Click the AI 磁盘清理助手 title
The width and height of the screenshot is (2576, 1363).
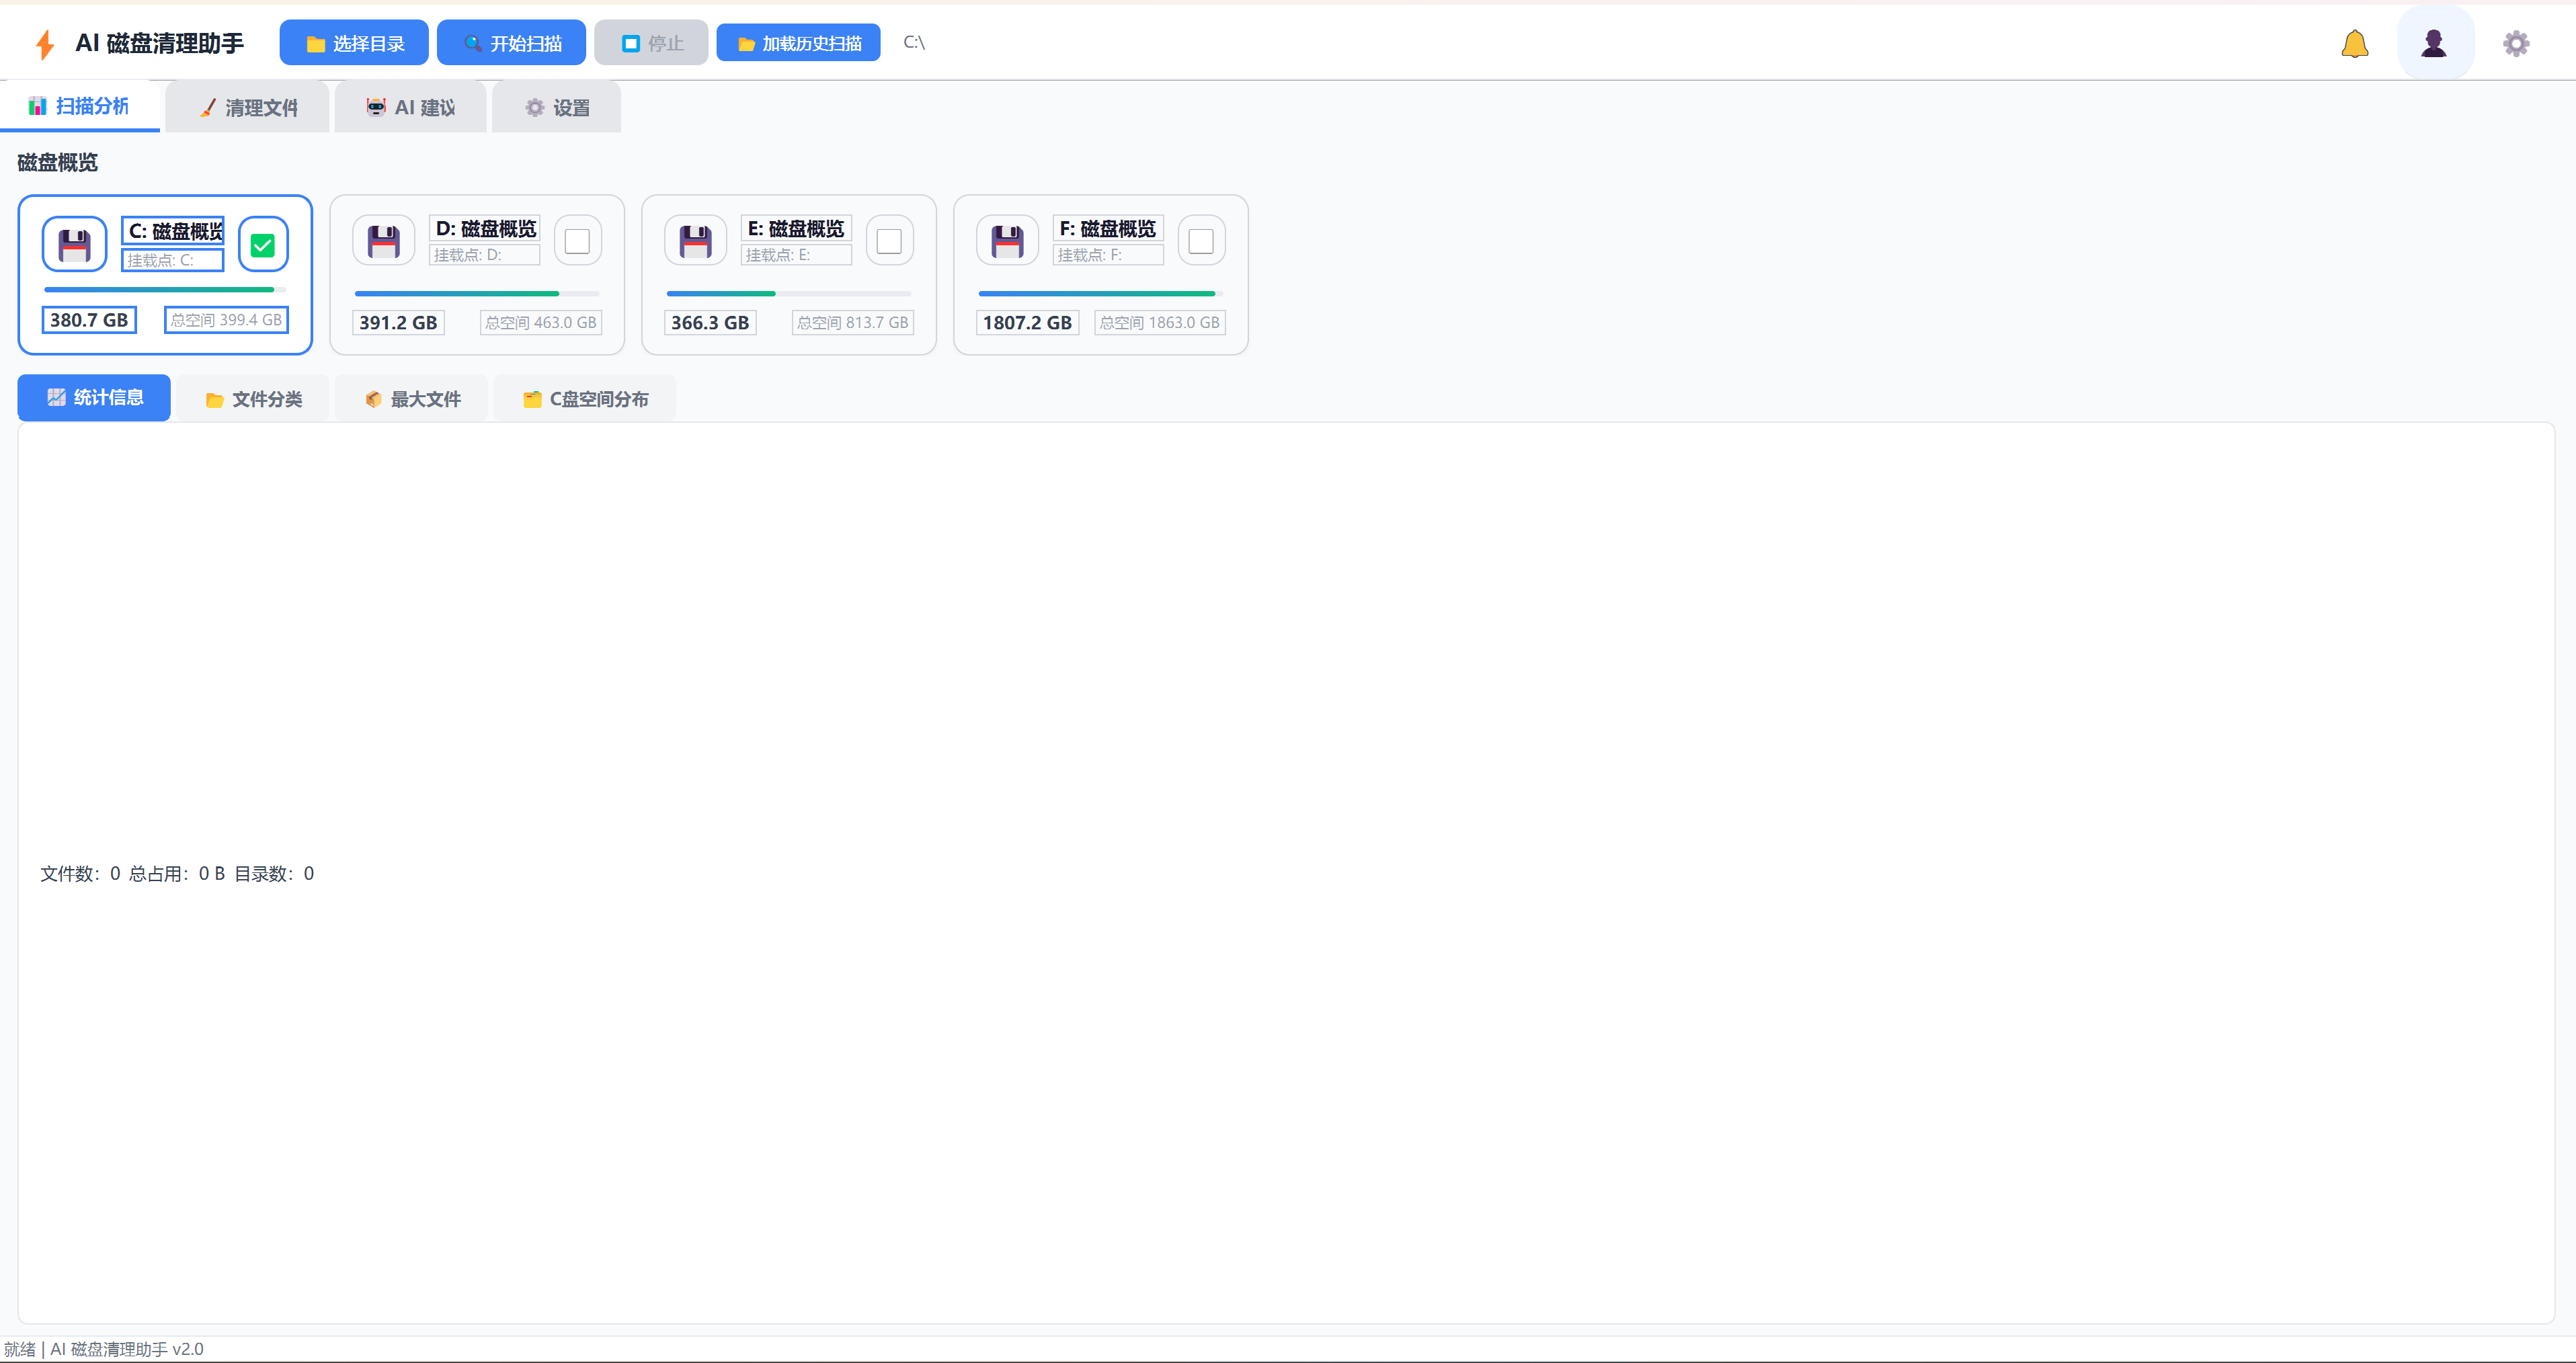point(160,43)
